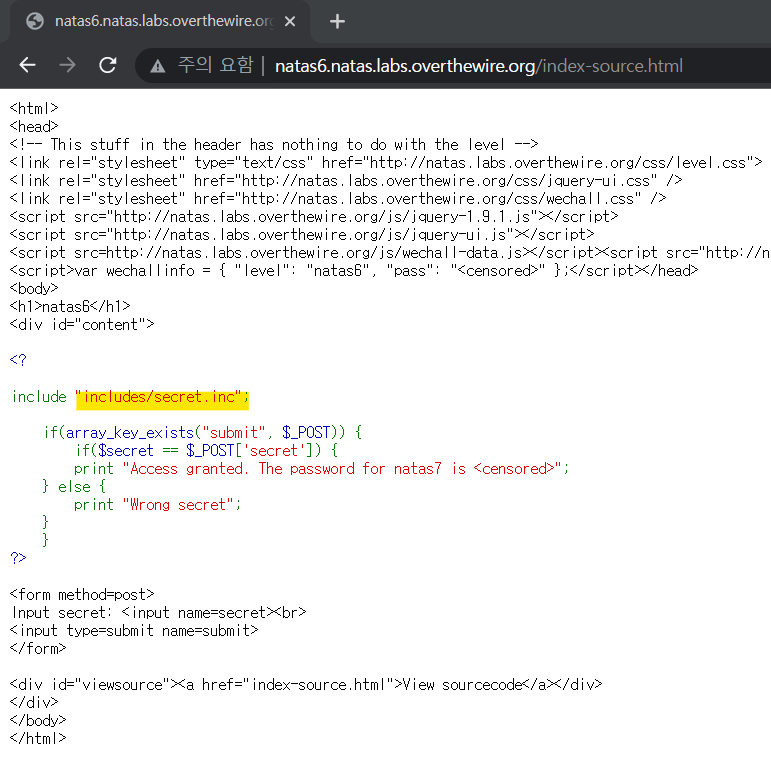Click the <html> opening tag line
Viewport: 771px width, 765px height.
pos(34,108)
